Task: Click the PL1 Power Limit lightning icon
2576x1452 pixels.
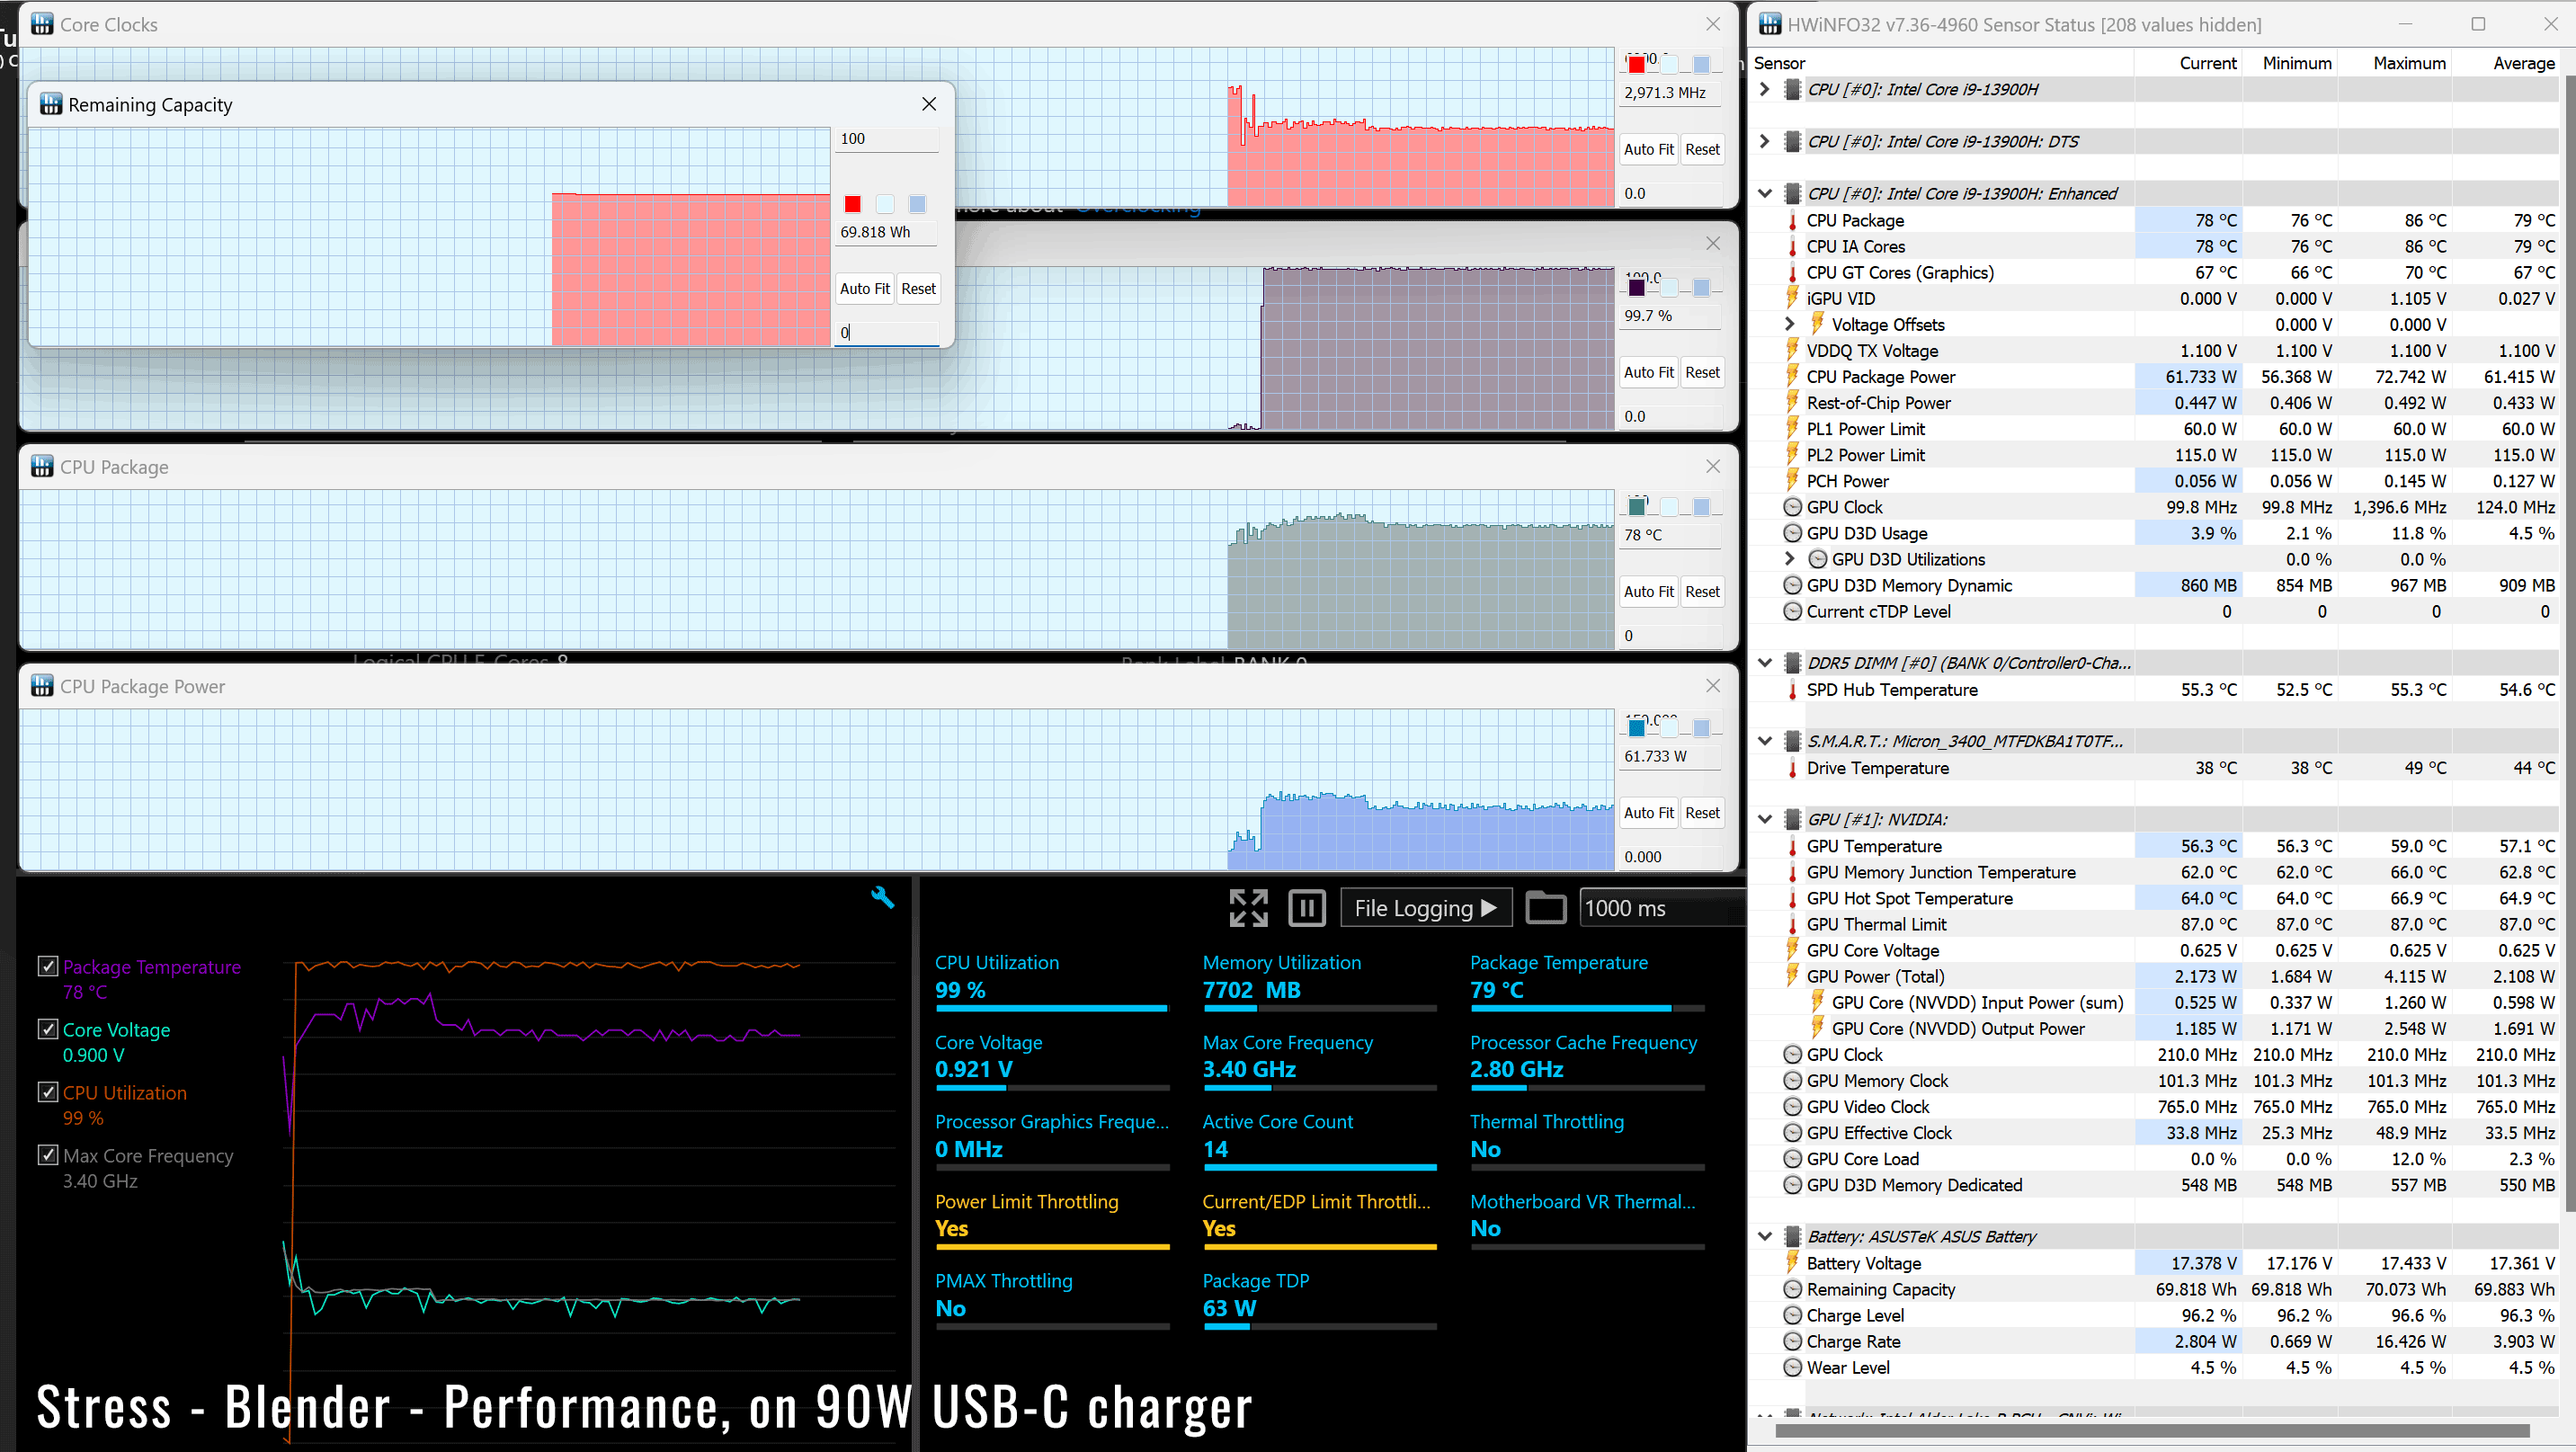Action: pos(1793,428)
